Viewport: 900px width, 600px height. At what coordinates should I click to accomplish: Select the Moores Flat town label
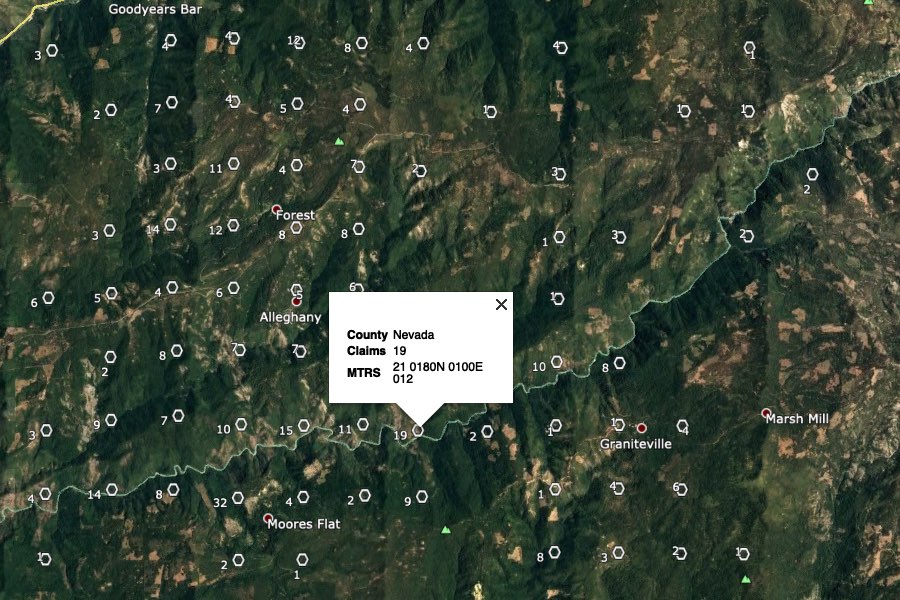click(304, 524)
